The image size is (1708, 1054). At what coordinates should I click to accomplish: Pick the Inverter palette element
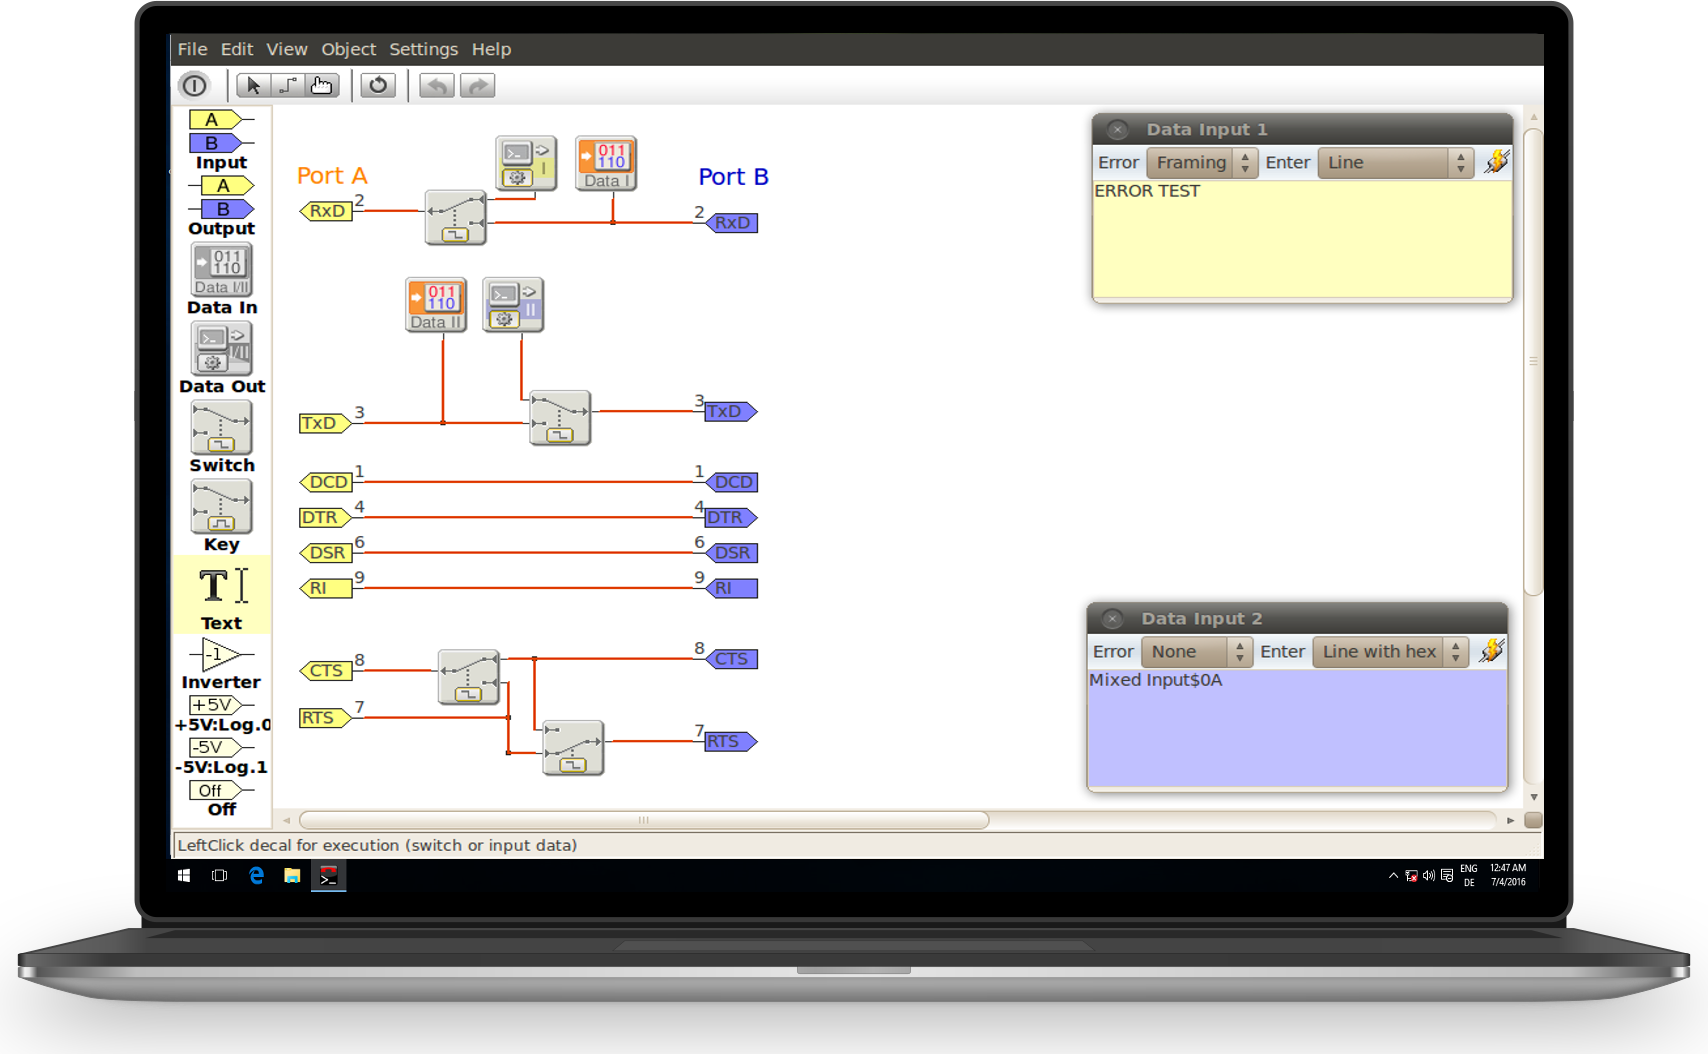coord(221,656)
